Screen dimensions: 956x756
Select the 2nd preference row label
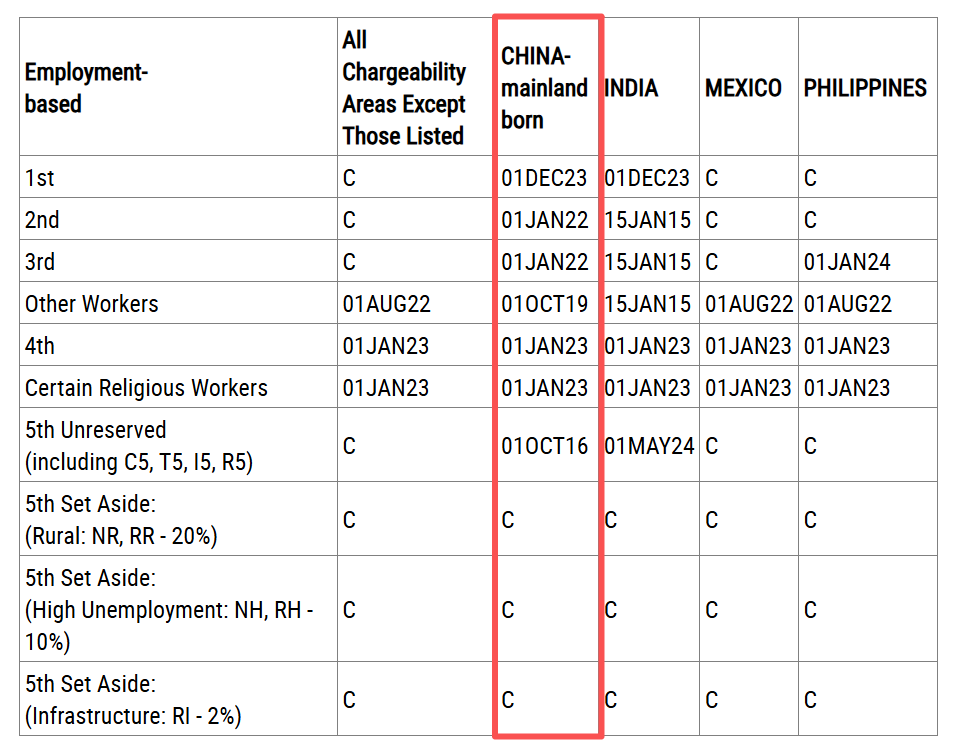point(42,220)
